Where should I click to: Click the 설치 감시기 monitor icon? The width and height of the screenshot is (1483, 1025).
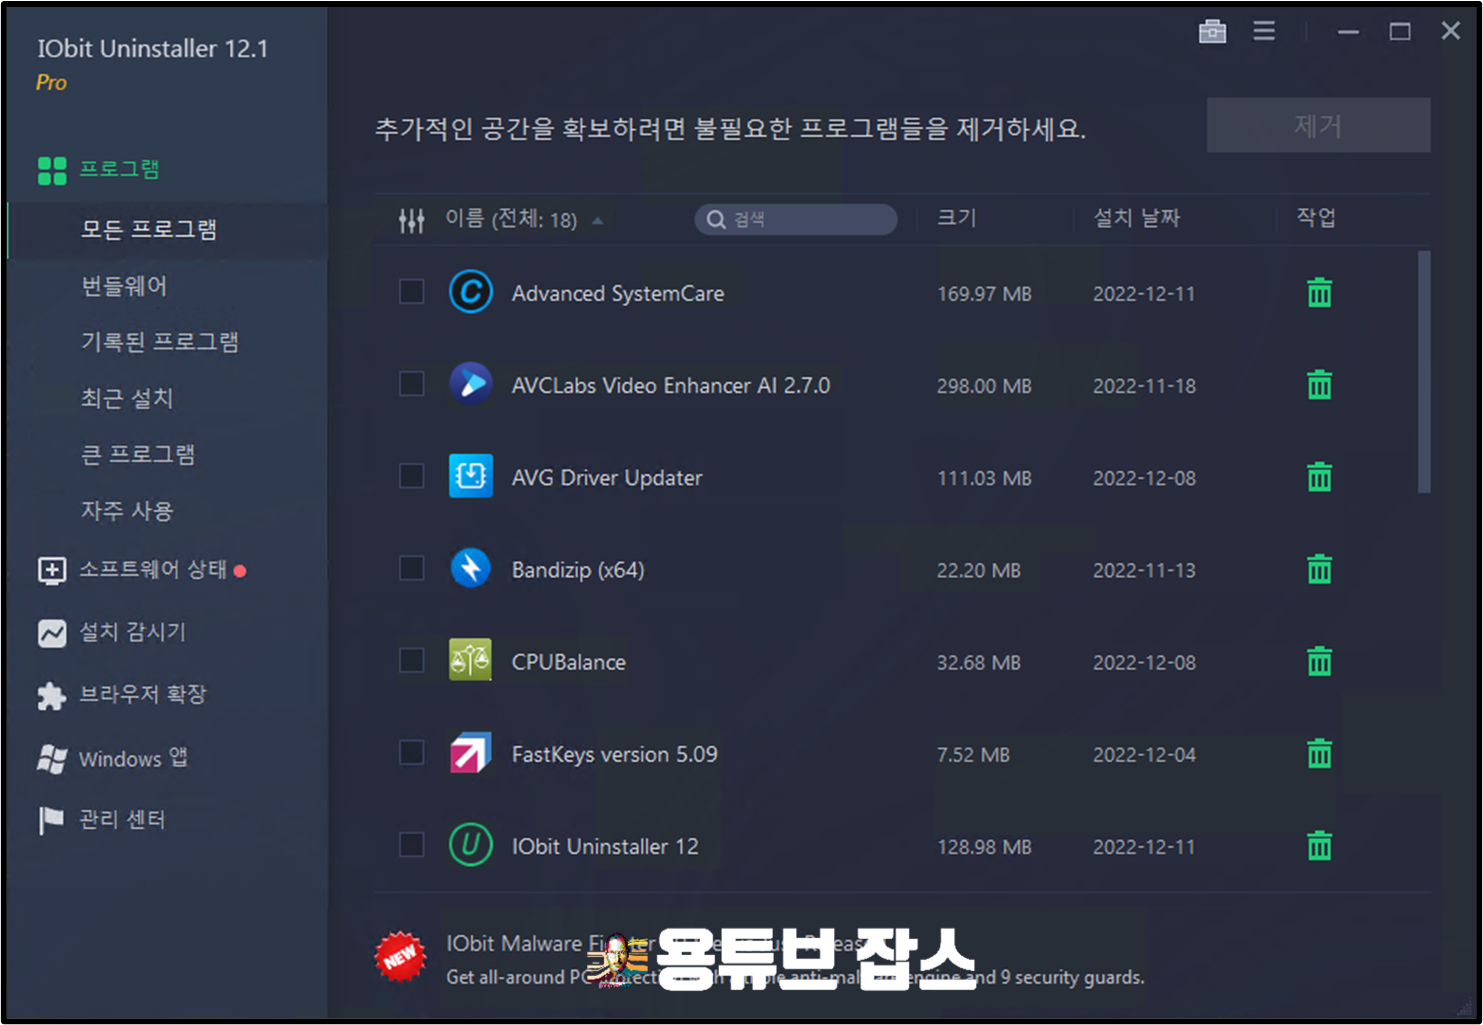coord(52,633)
